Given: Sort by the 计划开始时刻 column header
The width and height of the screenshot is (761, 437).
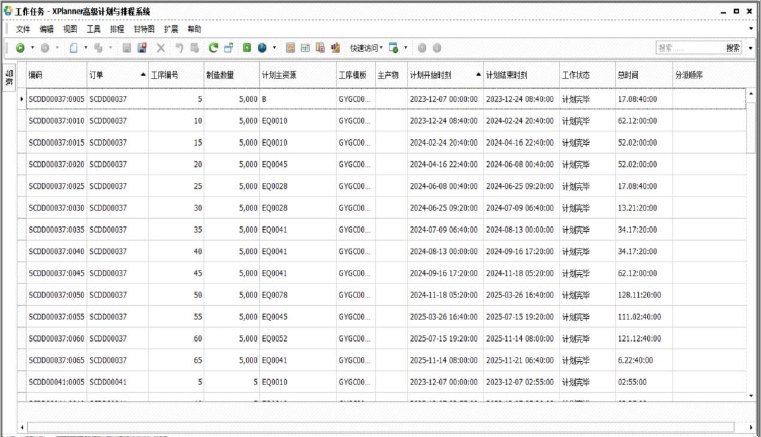Looking at the screenshot, I should point(445,75).
